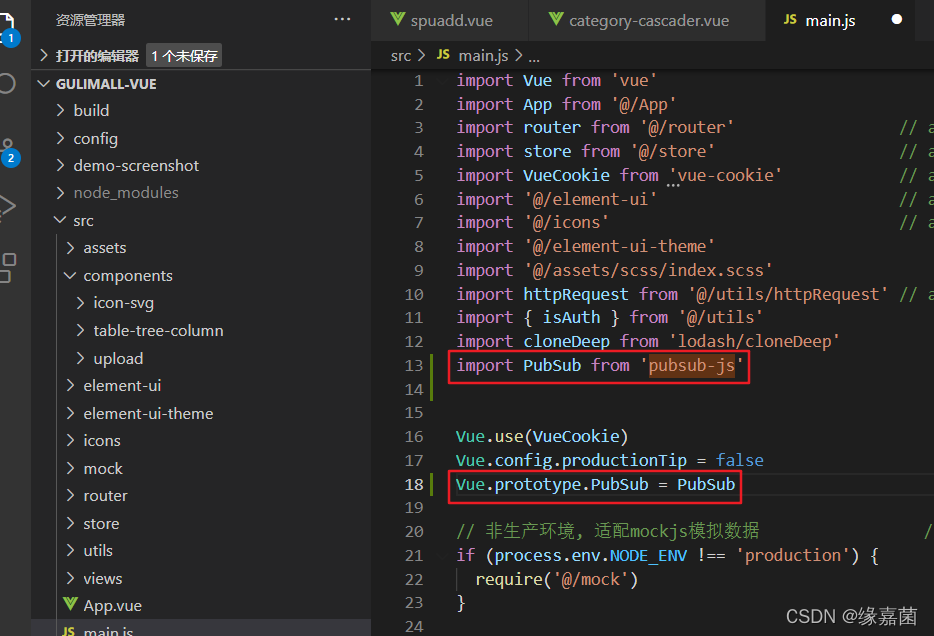Collapse the components folder
Image resolution: width=934 pixels, height=636 pixels.
coord(70,275)
